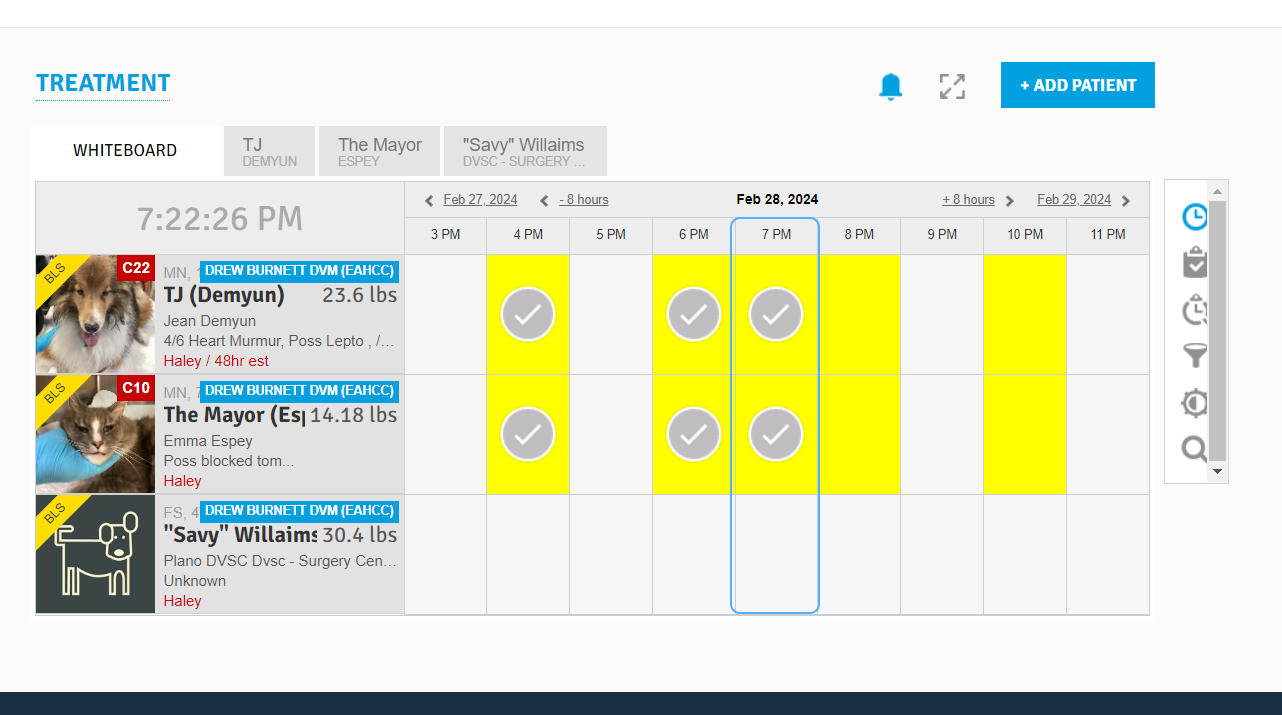Click The Mayor's cat photo thumbnail
1282x715 pixels.
[95, 434]
